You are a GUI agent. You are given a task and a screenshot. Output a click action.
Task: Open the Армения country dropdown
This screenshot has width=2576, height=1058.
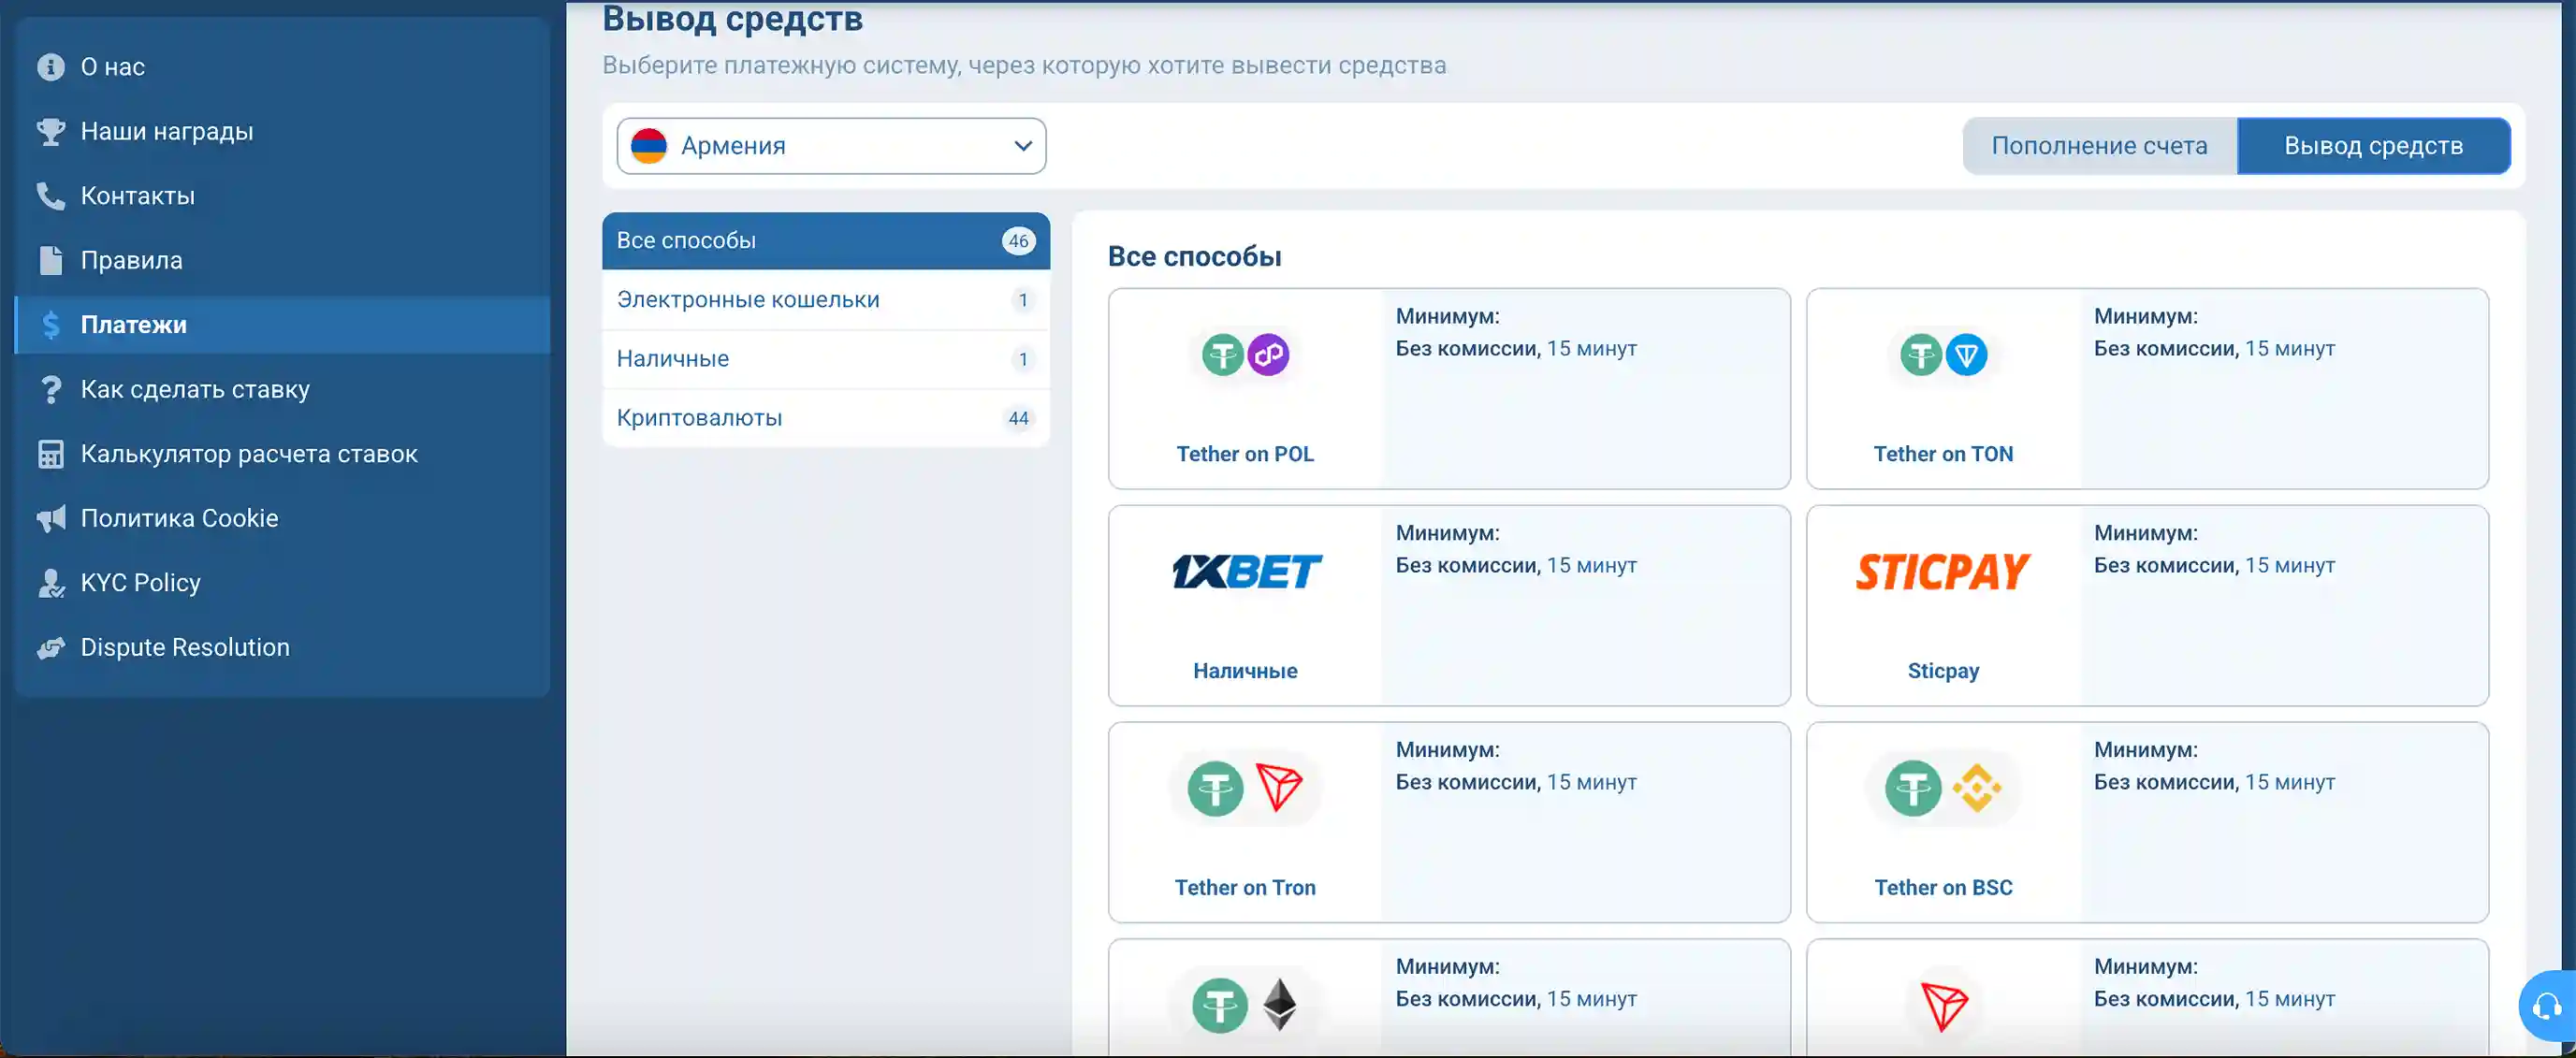[x=831, y=146]
